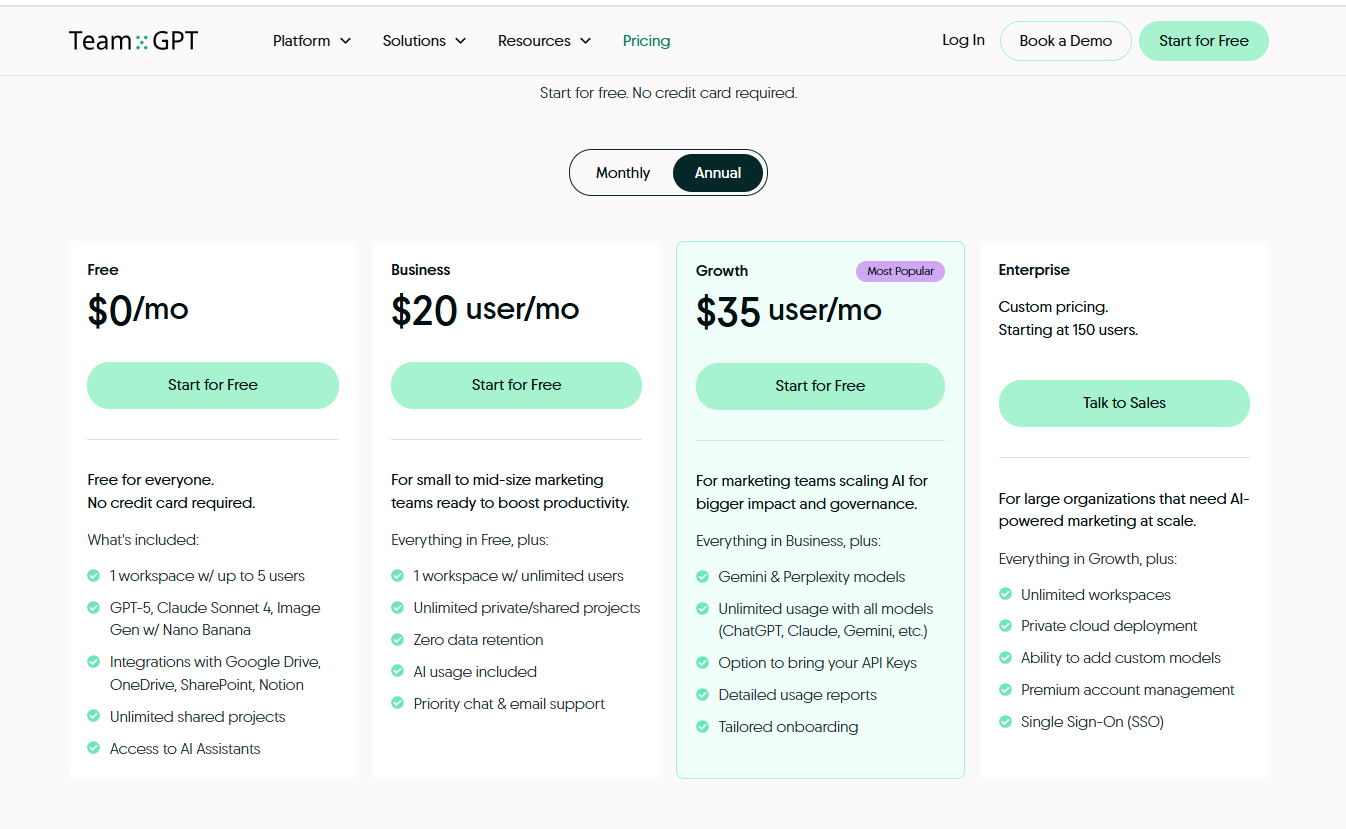Click Start for Free under Growth plan
This screenshot has height=829, width=1346.
pyautogui.click(x=820, y=386)
